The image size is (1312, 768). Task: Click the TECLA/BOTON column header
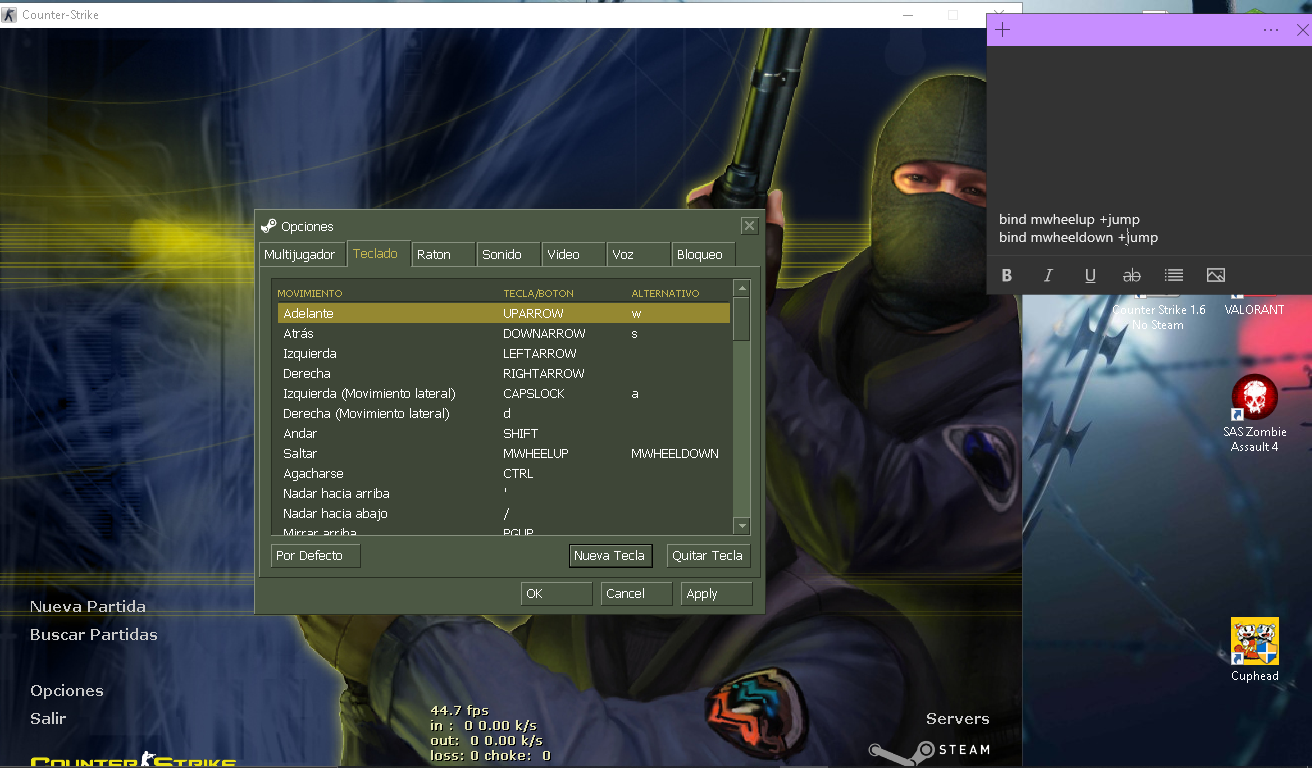tap(538, 293)
